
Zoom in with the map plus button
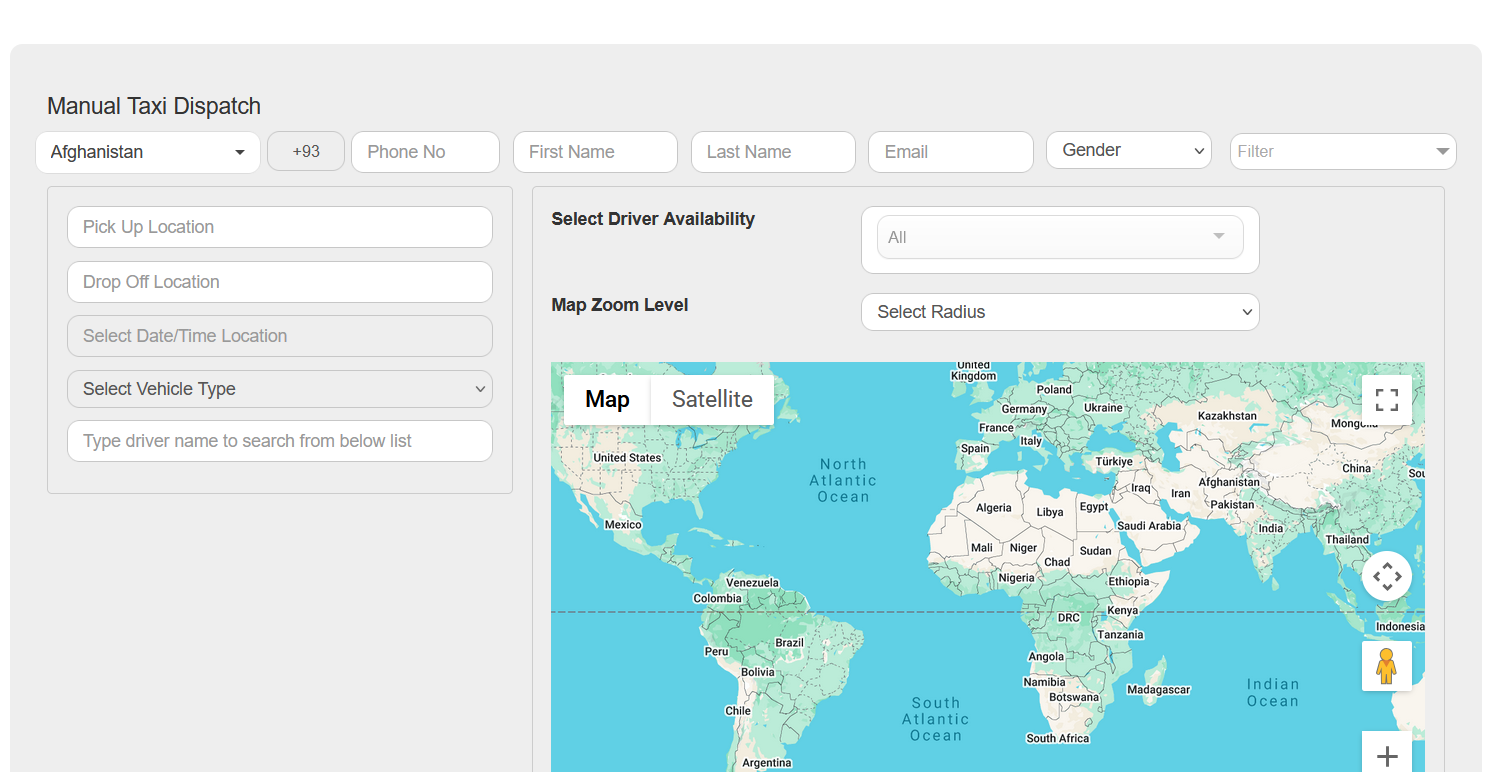coord(1386,755)
